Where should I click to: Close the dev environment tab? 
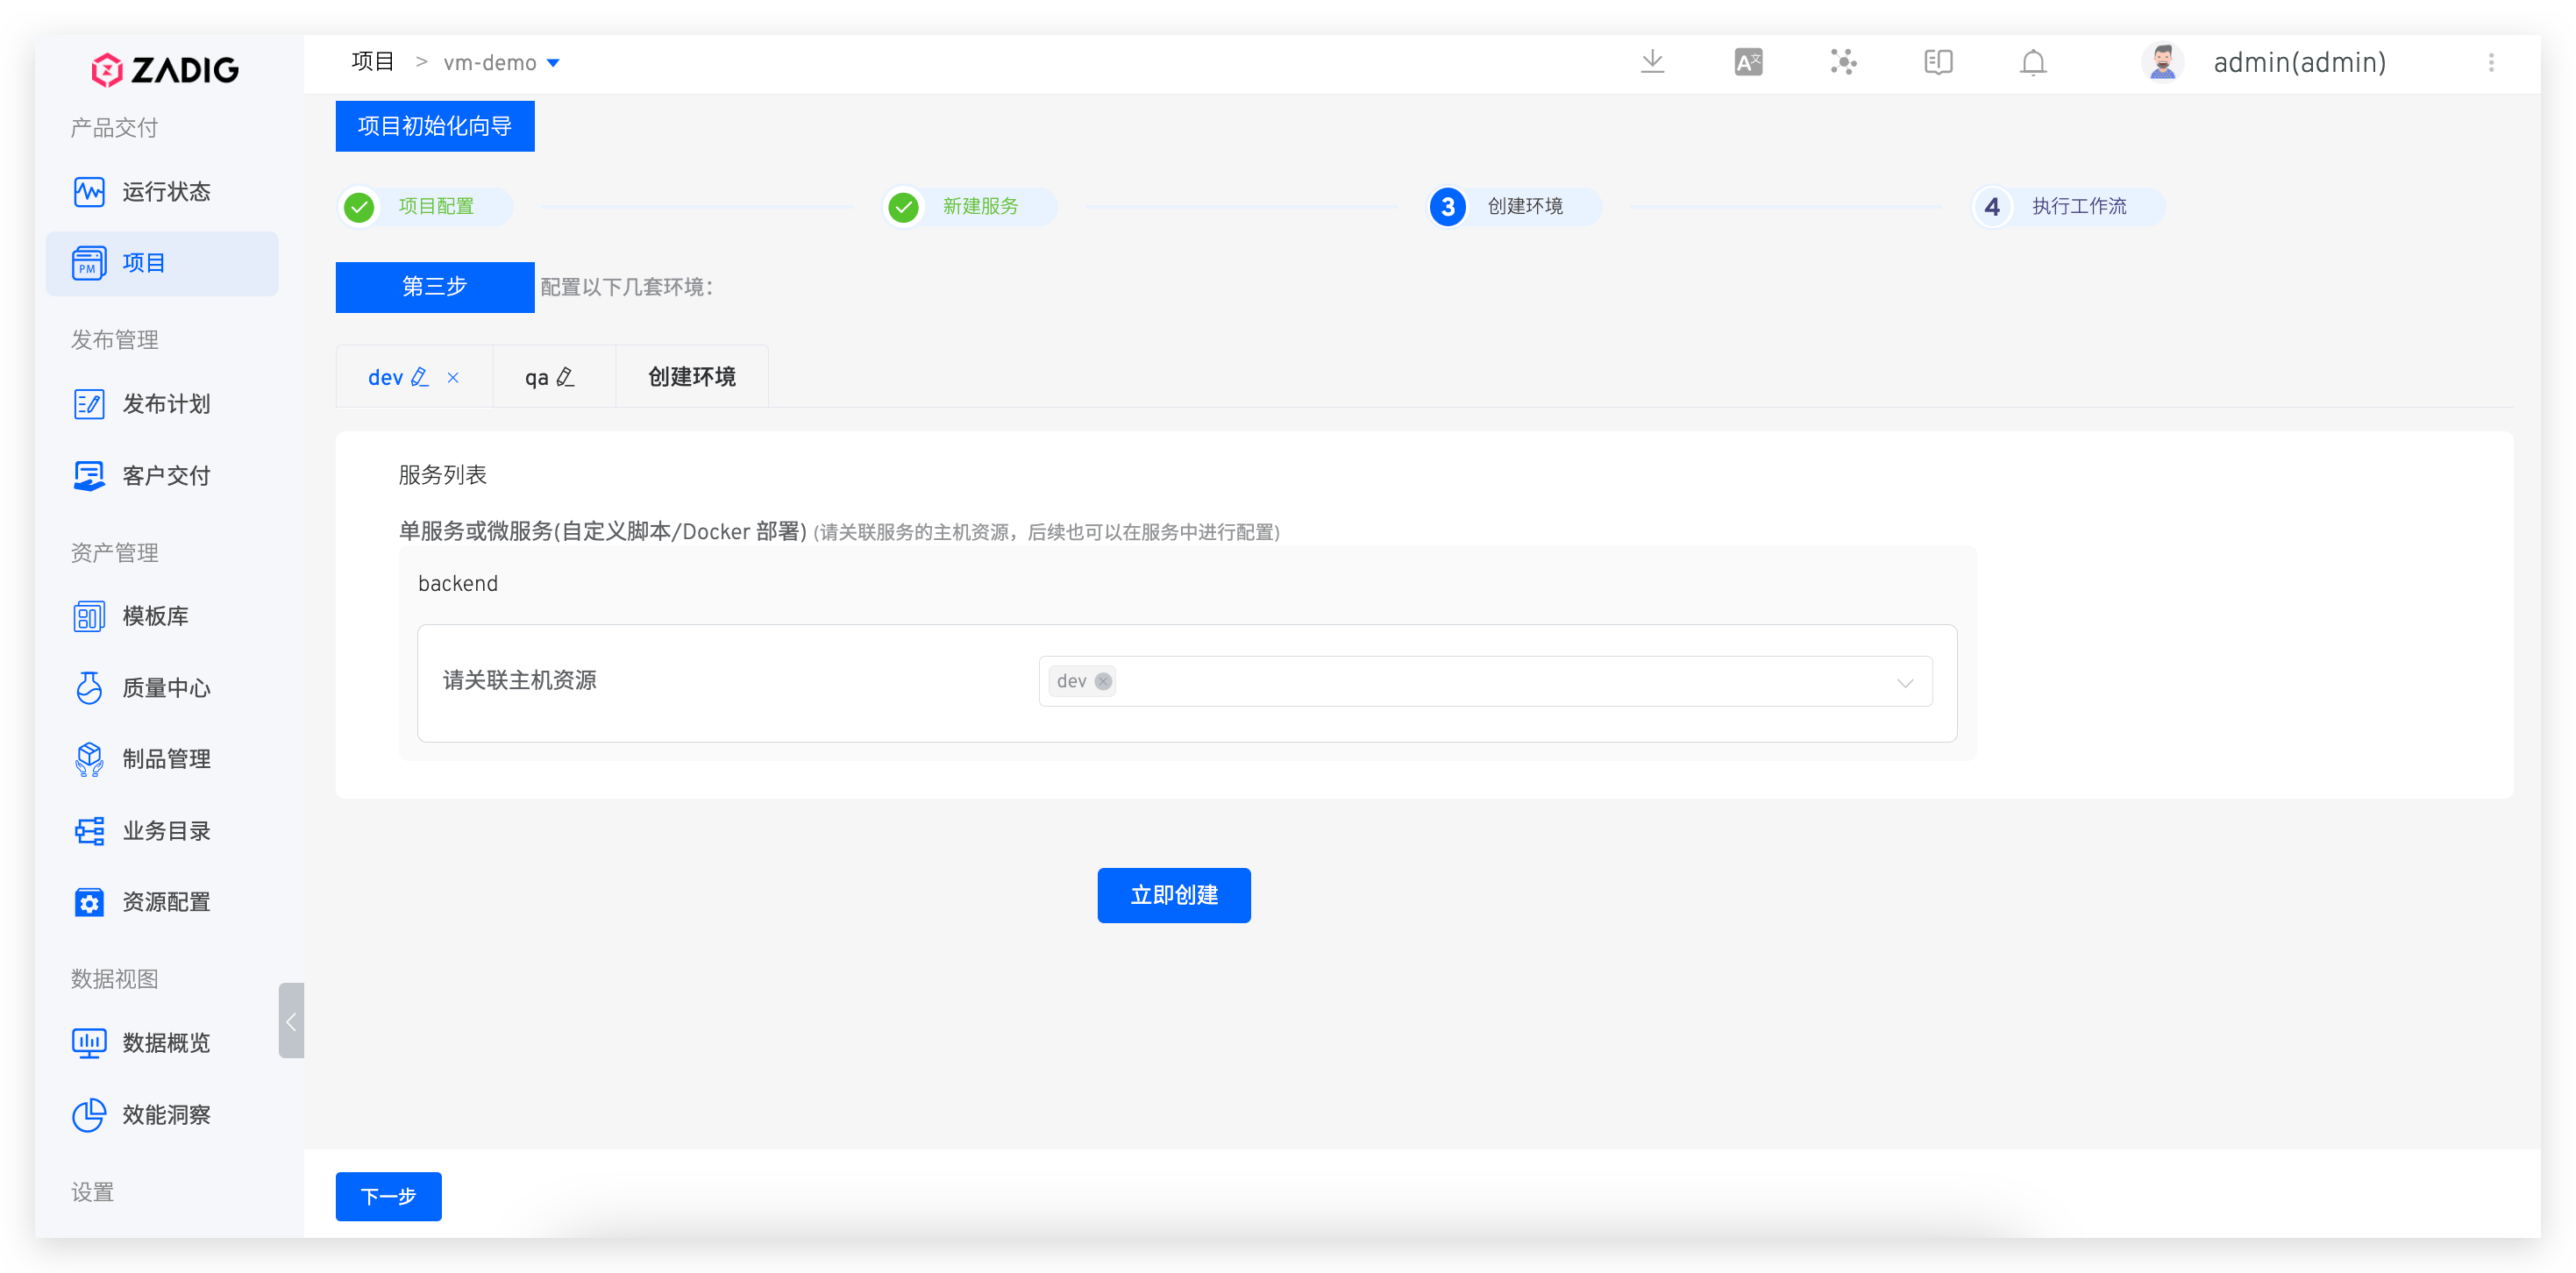tap(453, 377)
